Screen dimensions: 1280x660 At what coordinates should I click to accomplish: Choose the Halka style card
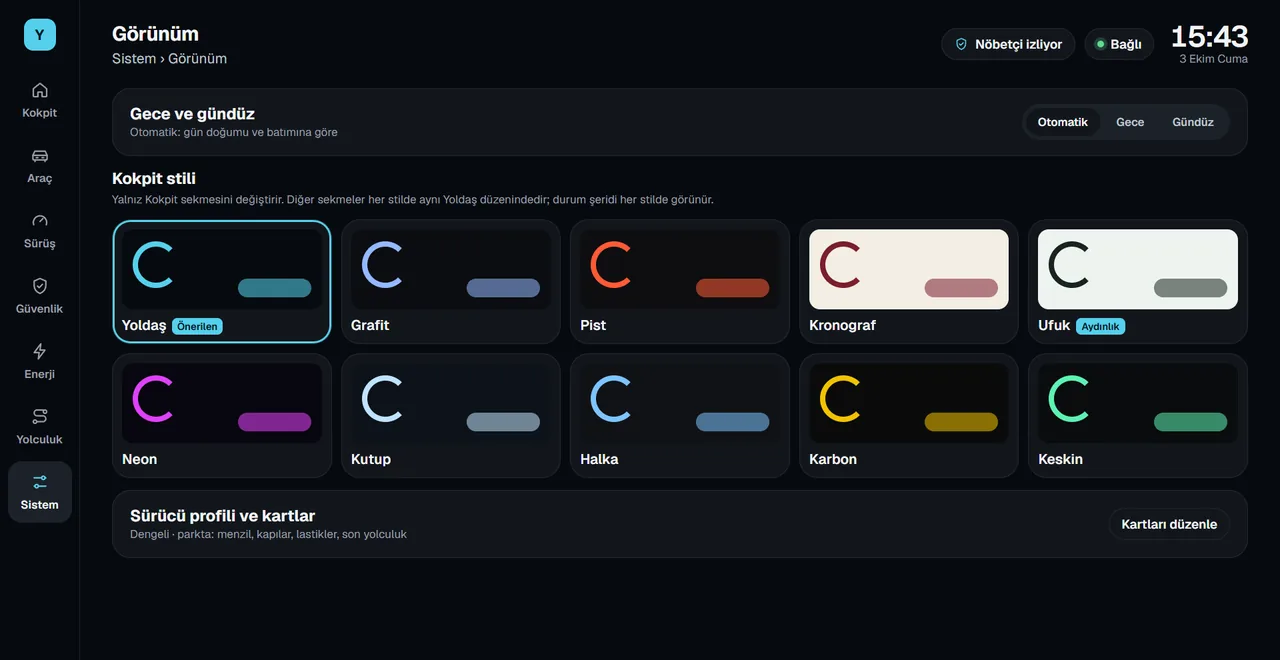pos(680,416)
